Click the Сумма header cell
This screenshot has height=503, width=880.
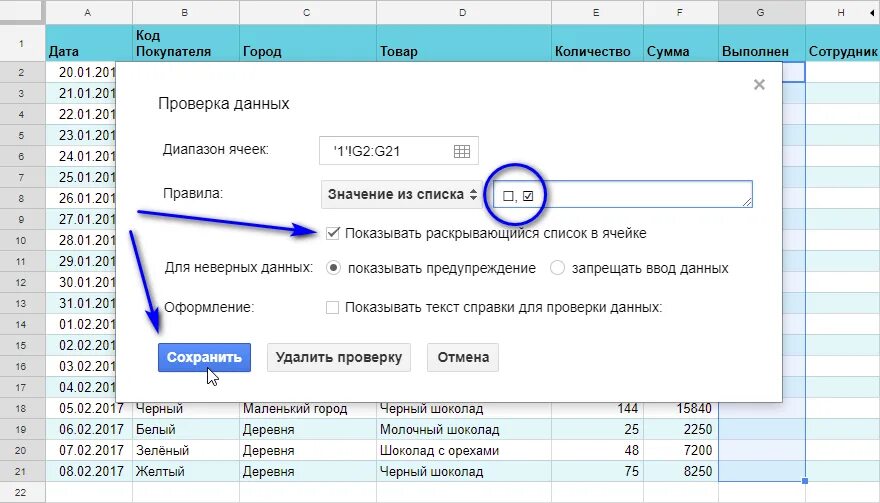point(681,43)
